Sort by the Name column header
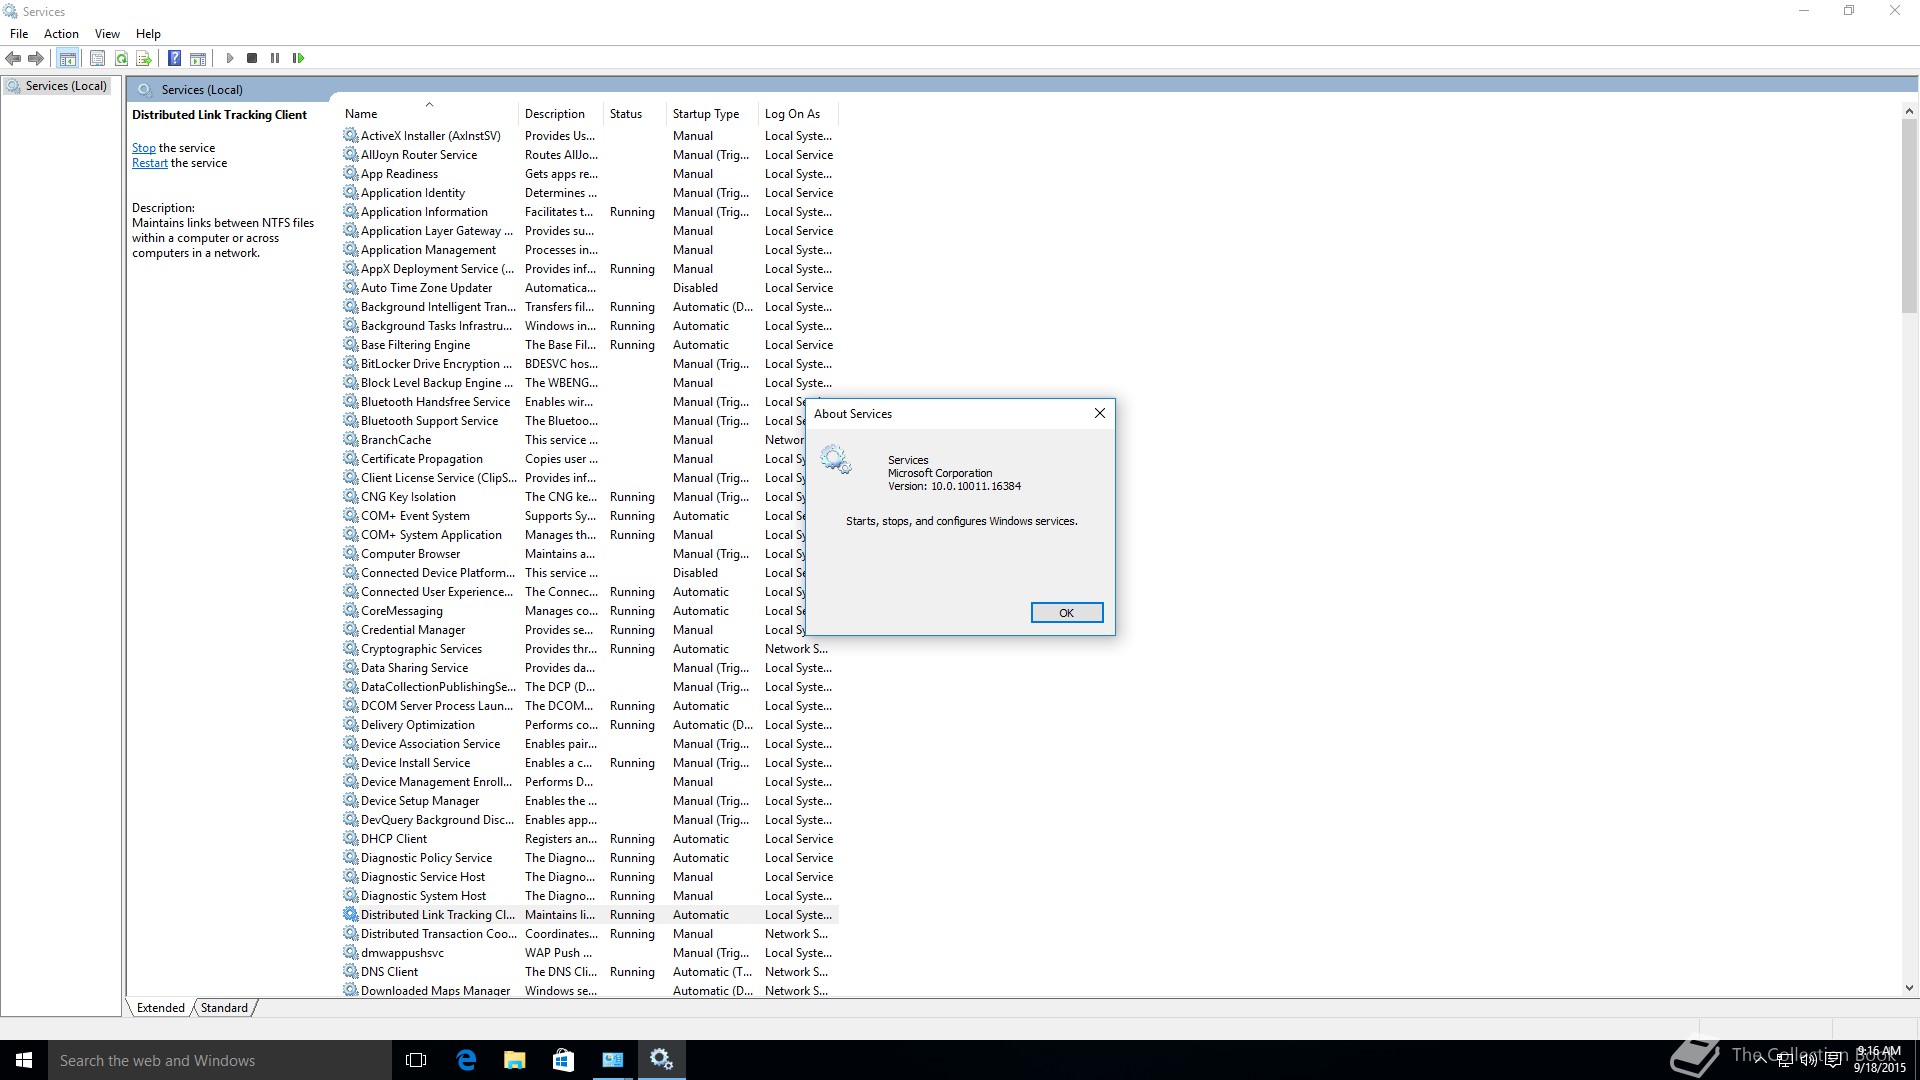1920x1080 pixels. pyautogui.click(x=361, y=114)
